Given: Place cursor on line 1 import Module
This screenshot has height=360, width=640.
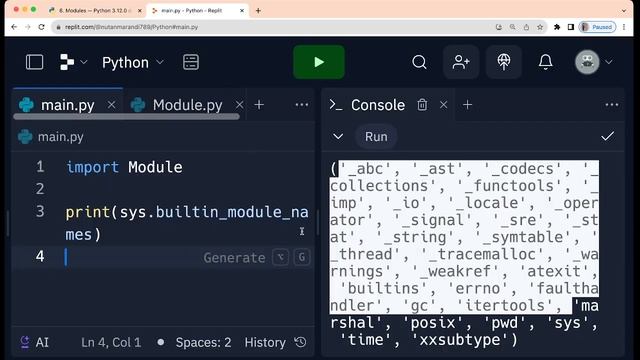Looking at the screenshot, I should (x=124, y=167).
